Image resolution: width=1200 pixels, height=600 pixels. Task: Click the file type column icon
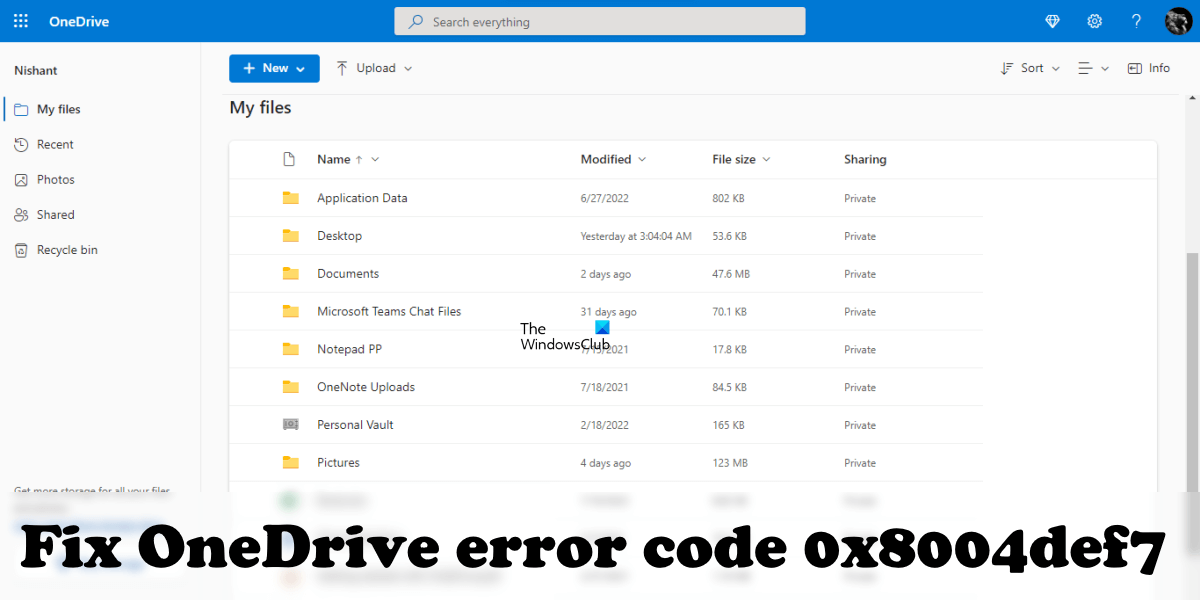(290, 159)
